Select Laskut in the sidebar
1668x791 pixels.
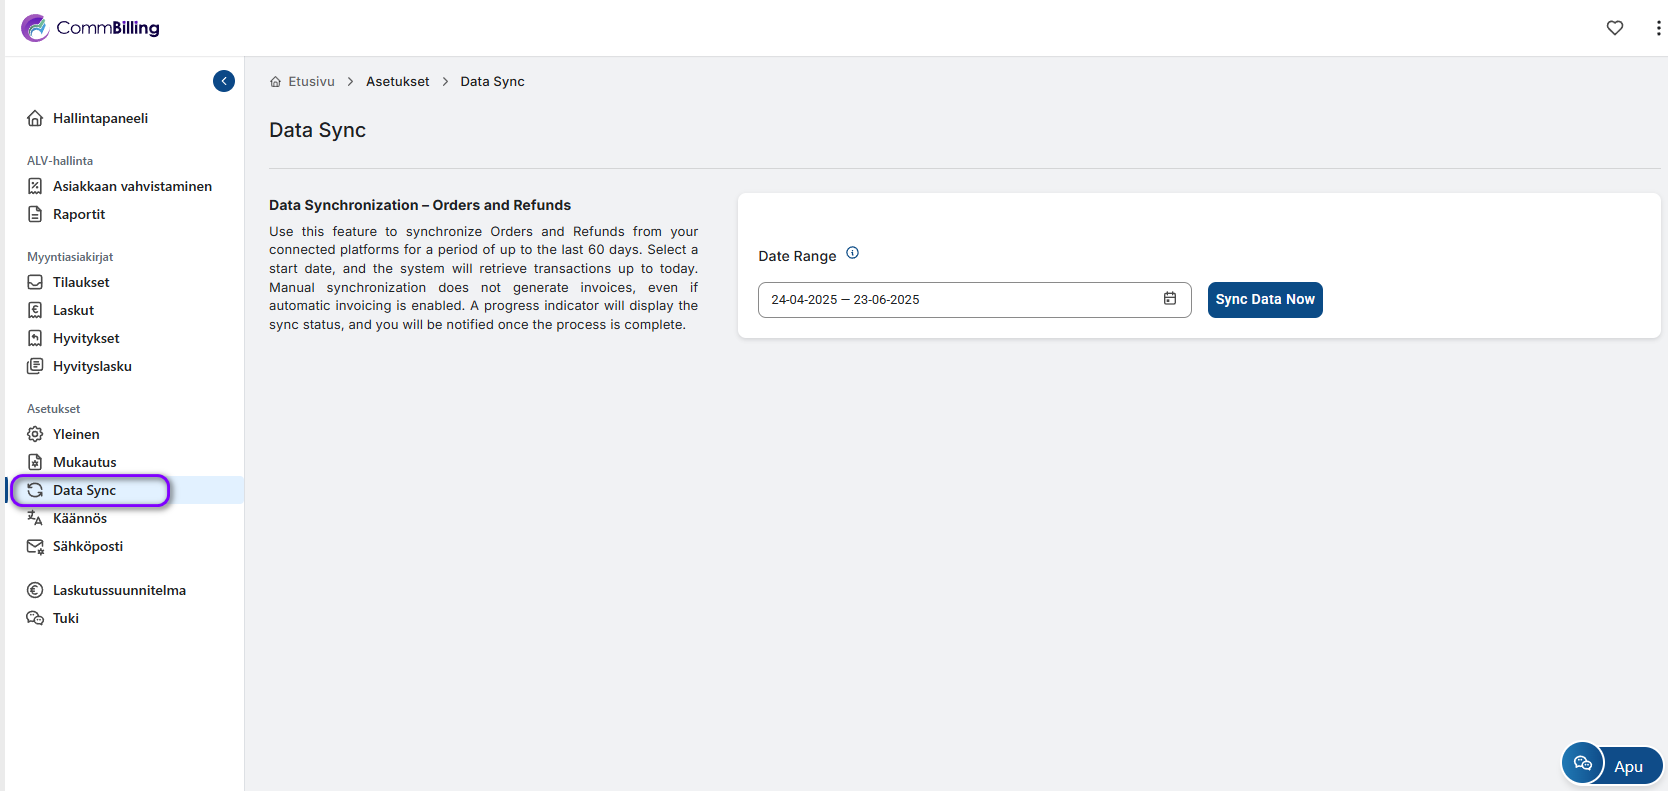point(73,310)
